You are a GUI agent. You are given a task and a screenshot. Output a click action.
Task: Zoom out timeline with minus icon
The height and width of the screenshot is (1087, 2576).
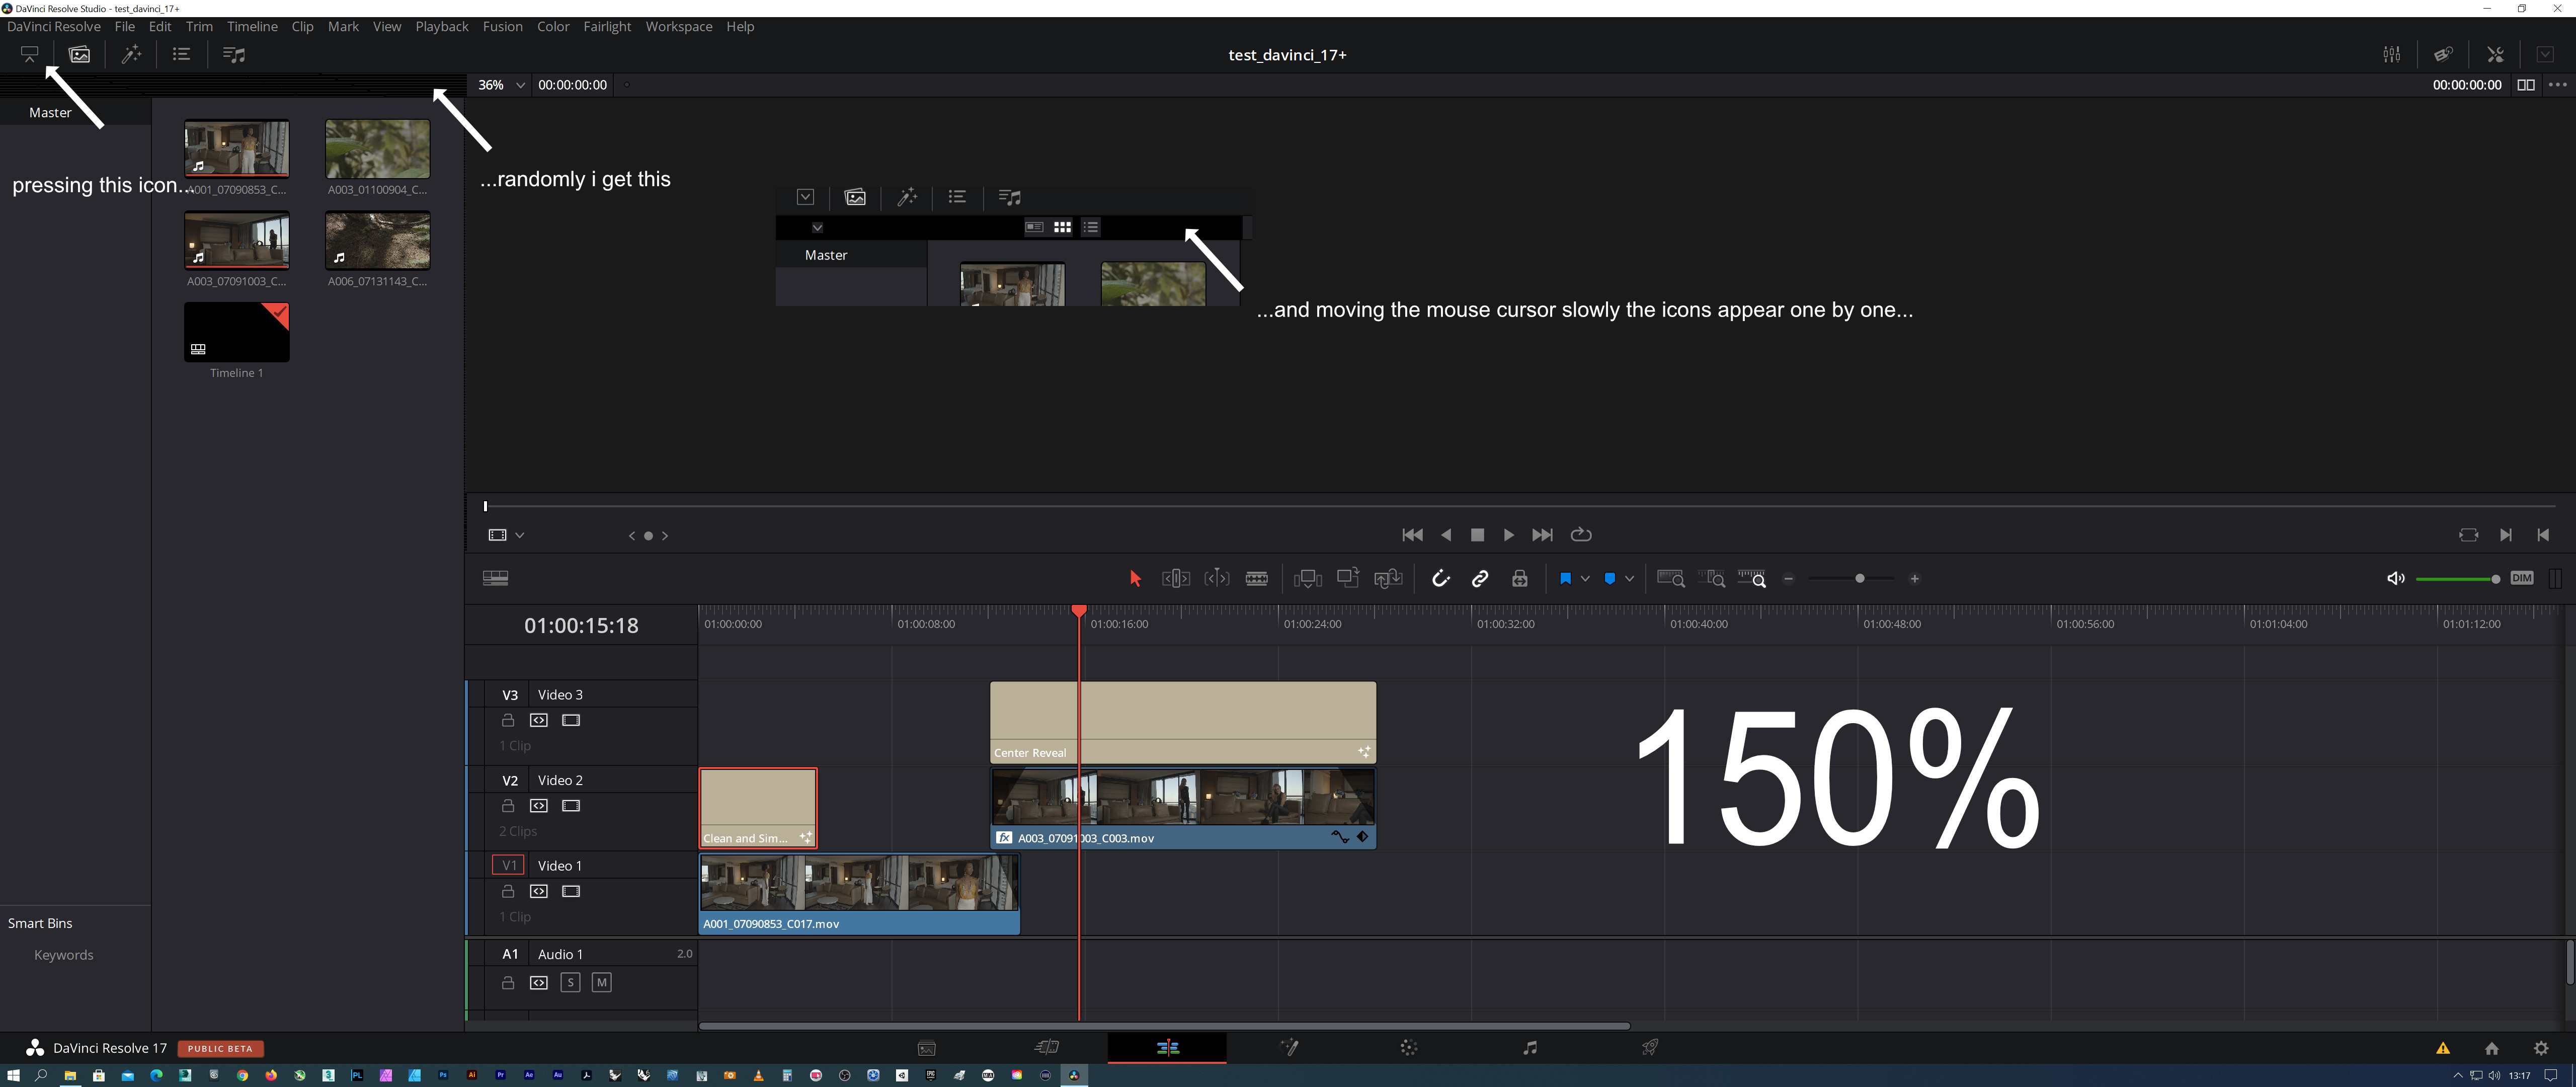click(1789, 579)
